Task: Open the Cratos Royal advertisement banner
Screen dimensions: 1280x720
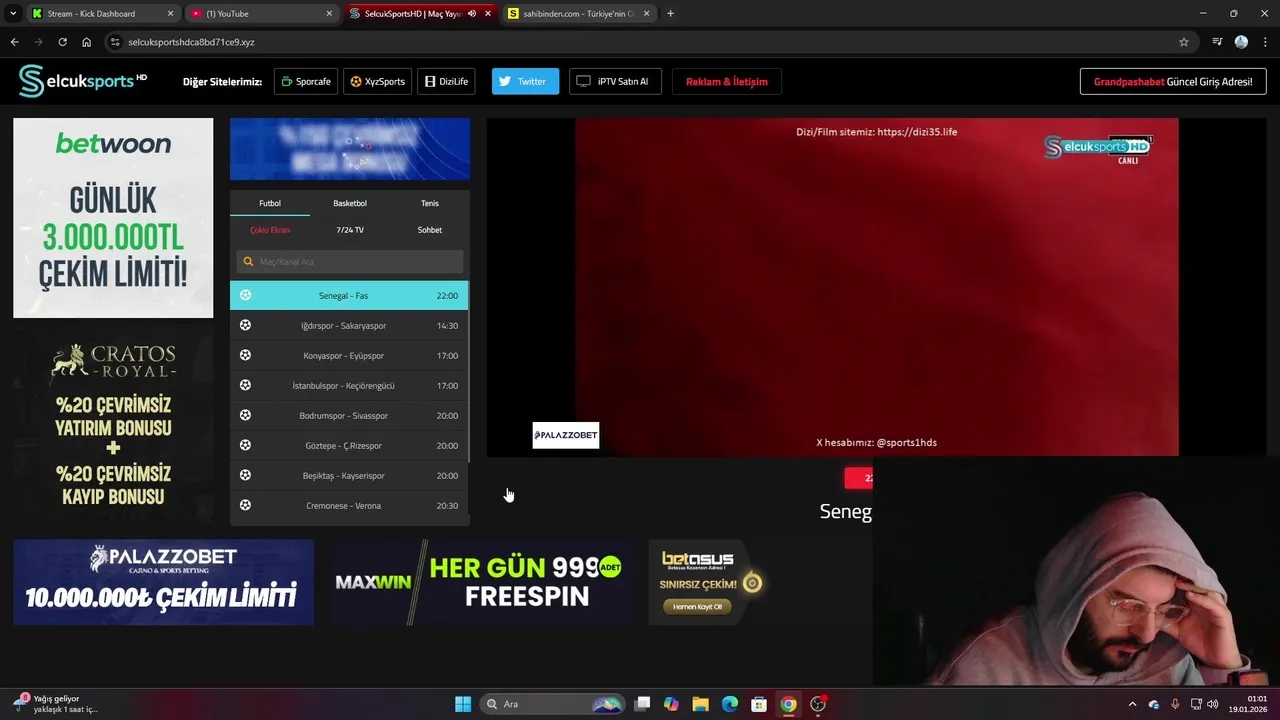Action: [x=113, y=426]
